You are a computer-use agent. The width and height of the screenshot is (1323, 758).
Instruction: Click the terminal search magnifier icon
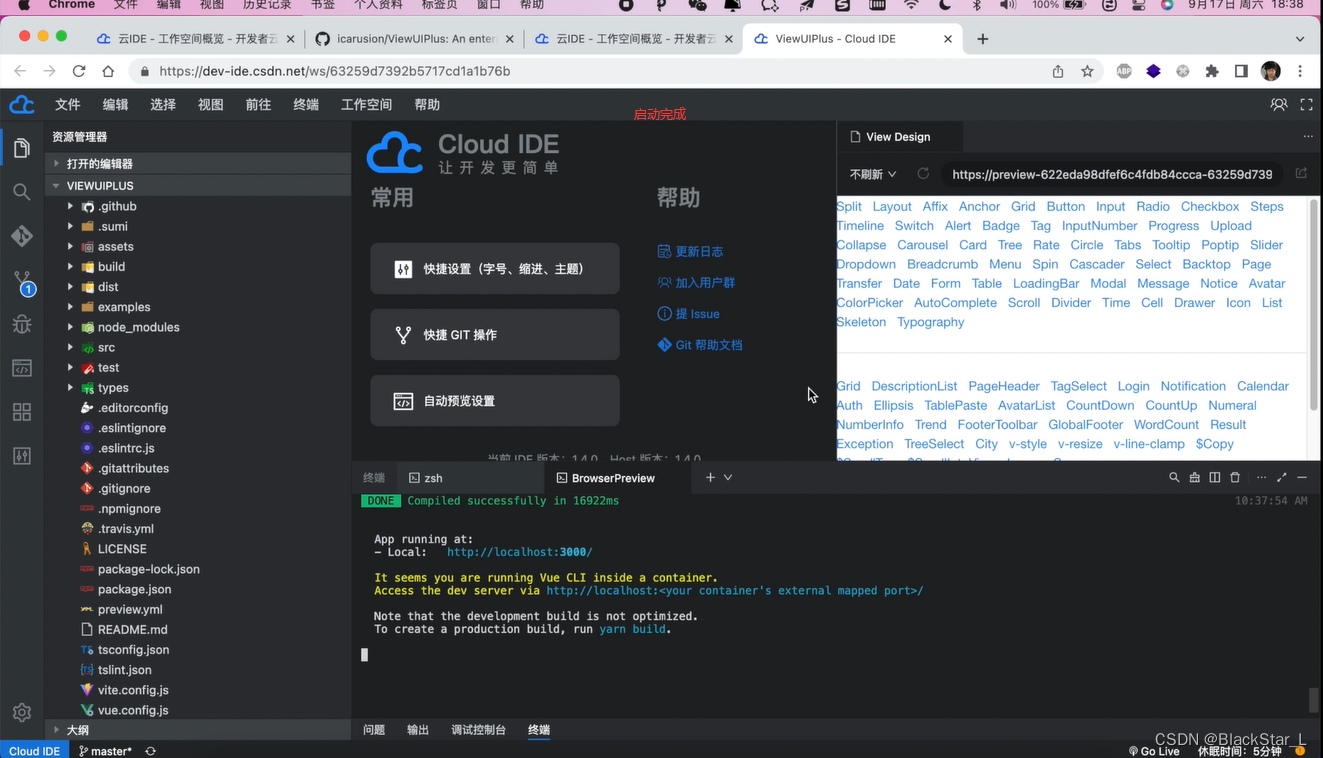pos(1174,478)
